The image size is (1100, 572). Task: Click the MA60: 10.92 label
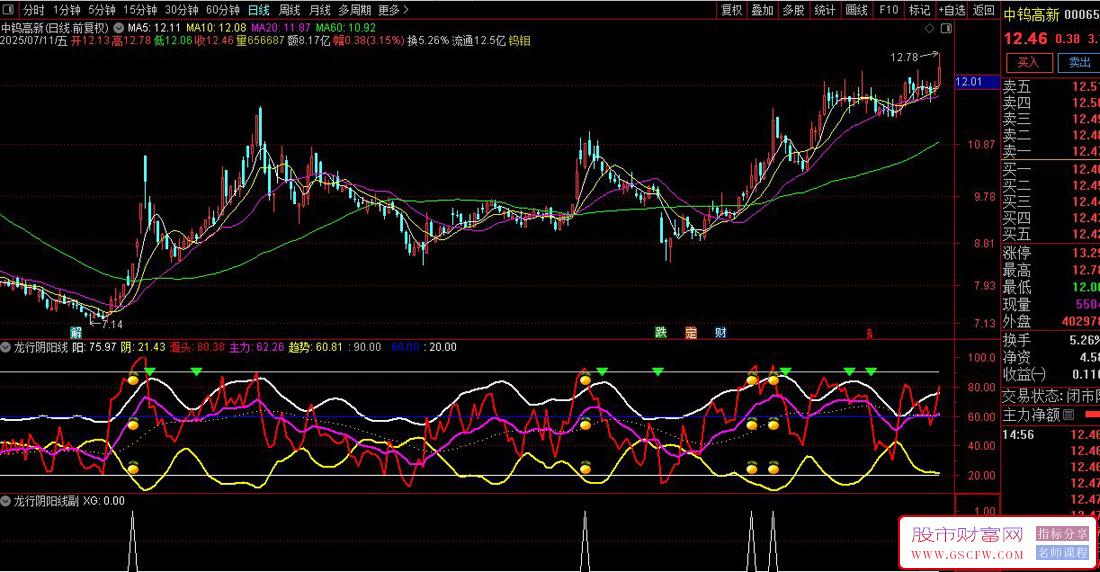coord(346,28)
